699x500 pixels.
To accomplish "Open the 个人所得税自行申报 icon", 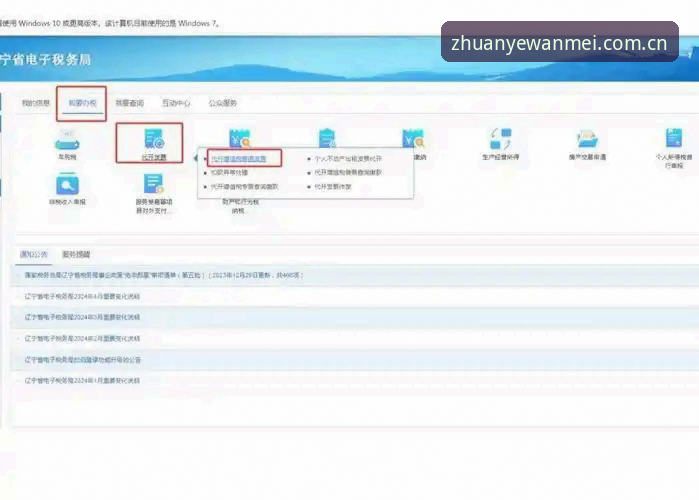I will click(674, 138).
